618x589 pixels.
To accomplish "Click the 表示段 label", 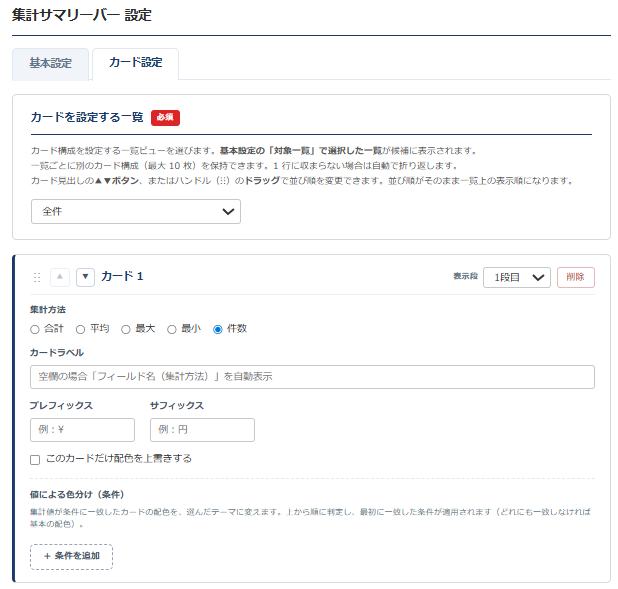I will tap(465, 276).
